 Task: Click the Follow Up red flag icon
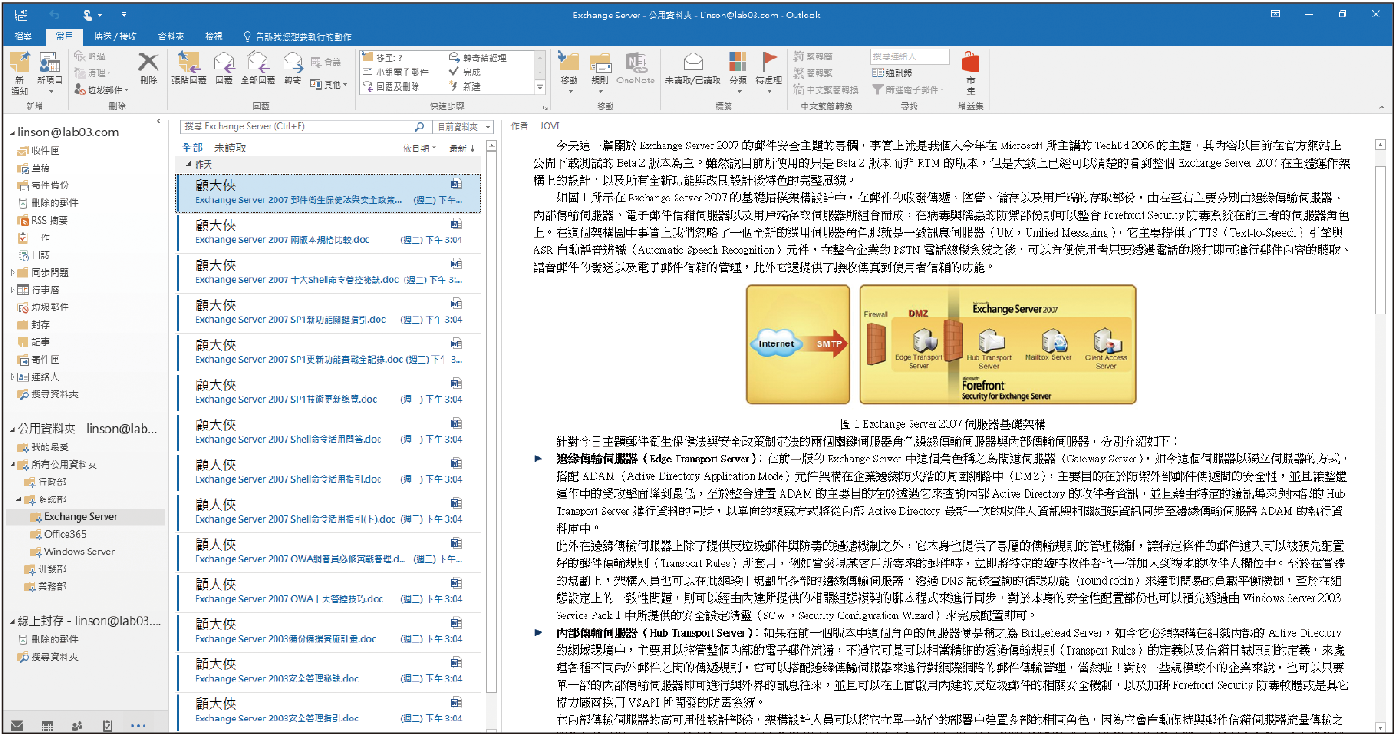769,63
